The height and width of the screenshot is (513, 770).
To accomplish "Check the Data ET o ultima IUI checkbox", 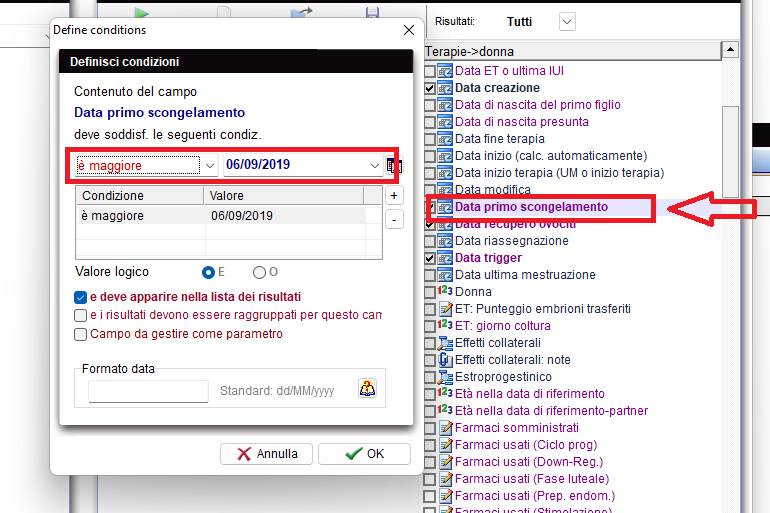I will click(x=430, y=72).
